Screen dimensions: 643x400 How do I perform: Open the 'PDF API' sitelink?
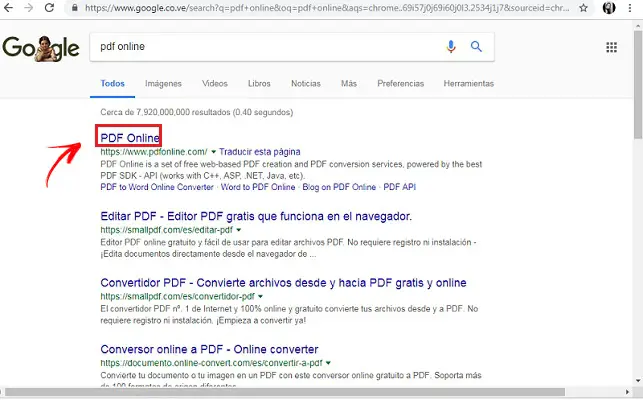(399, 187)
